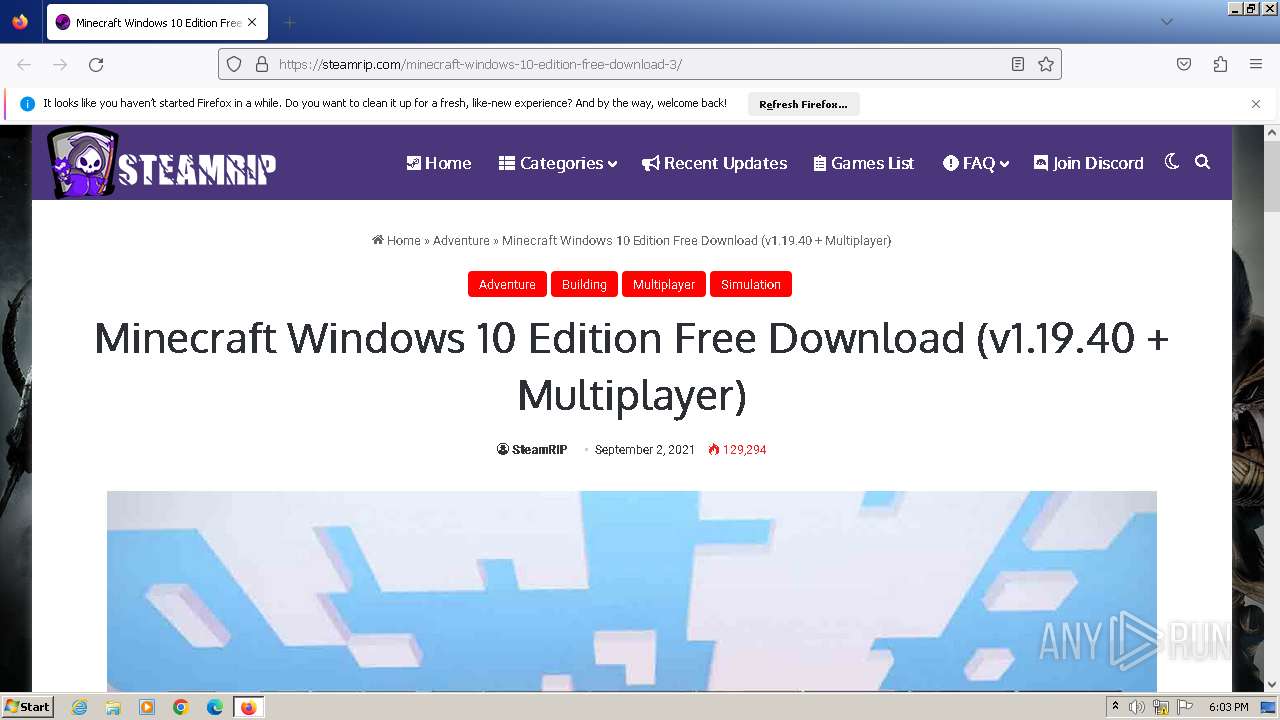Screen dimensions: 1280x720
Task: Open Home menu item on SteamRIP
Action: pyautogui.click(x=438, y=163)
